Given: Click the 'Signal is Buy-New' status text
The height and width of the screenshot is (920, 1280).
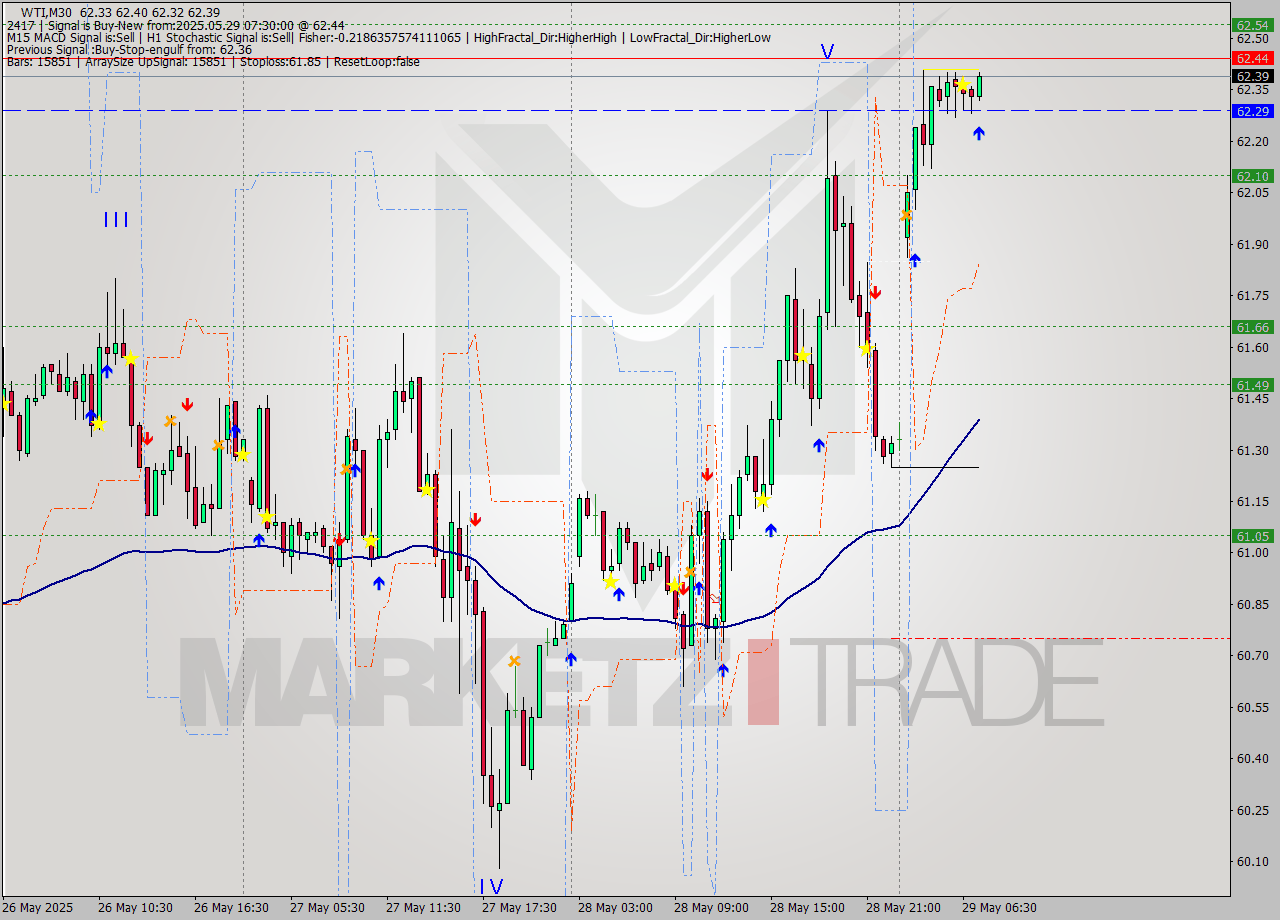Looking at the screenshot, I should [90, 22].
